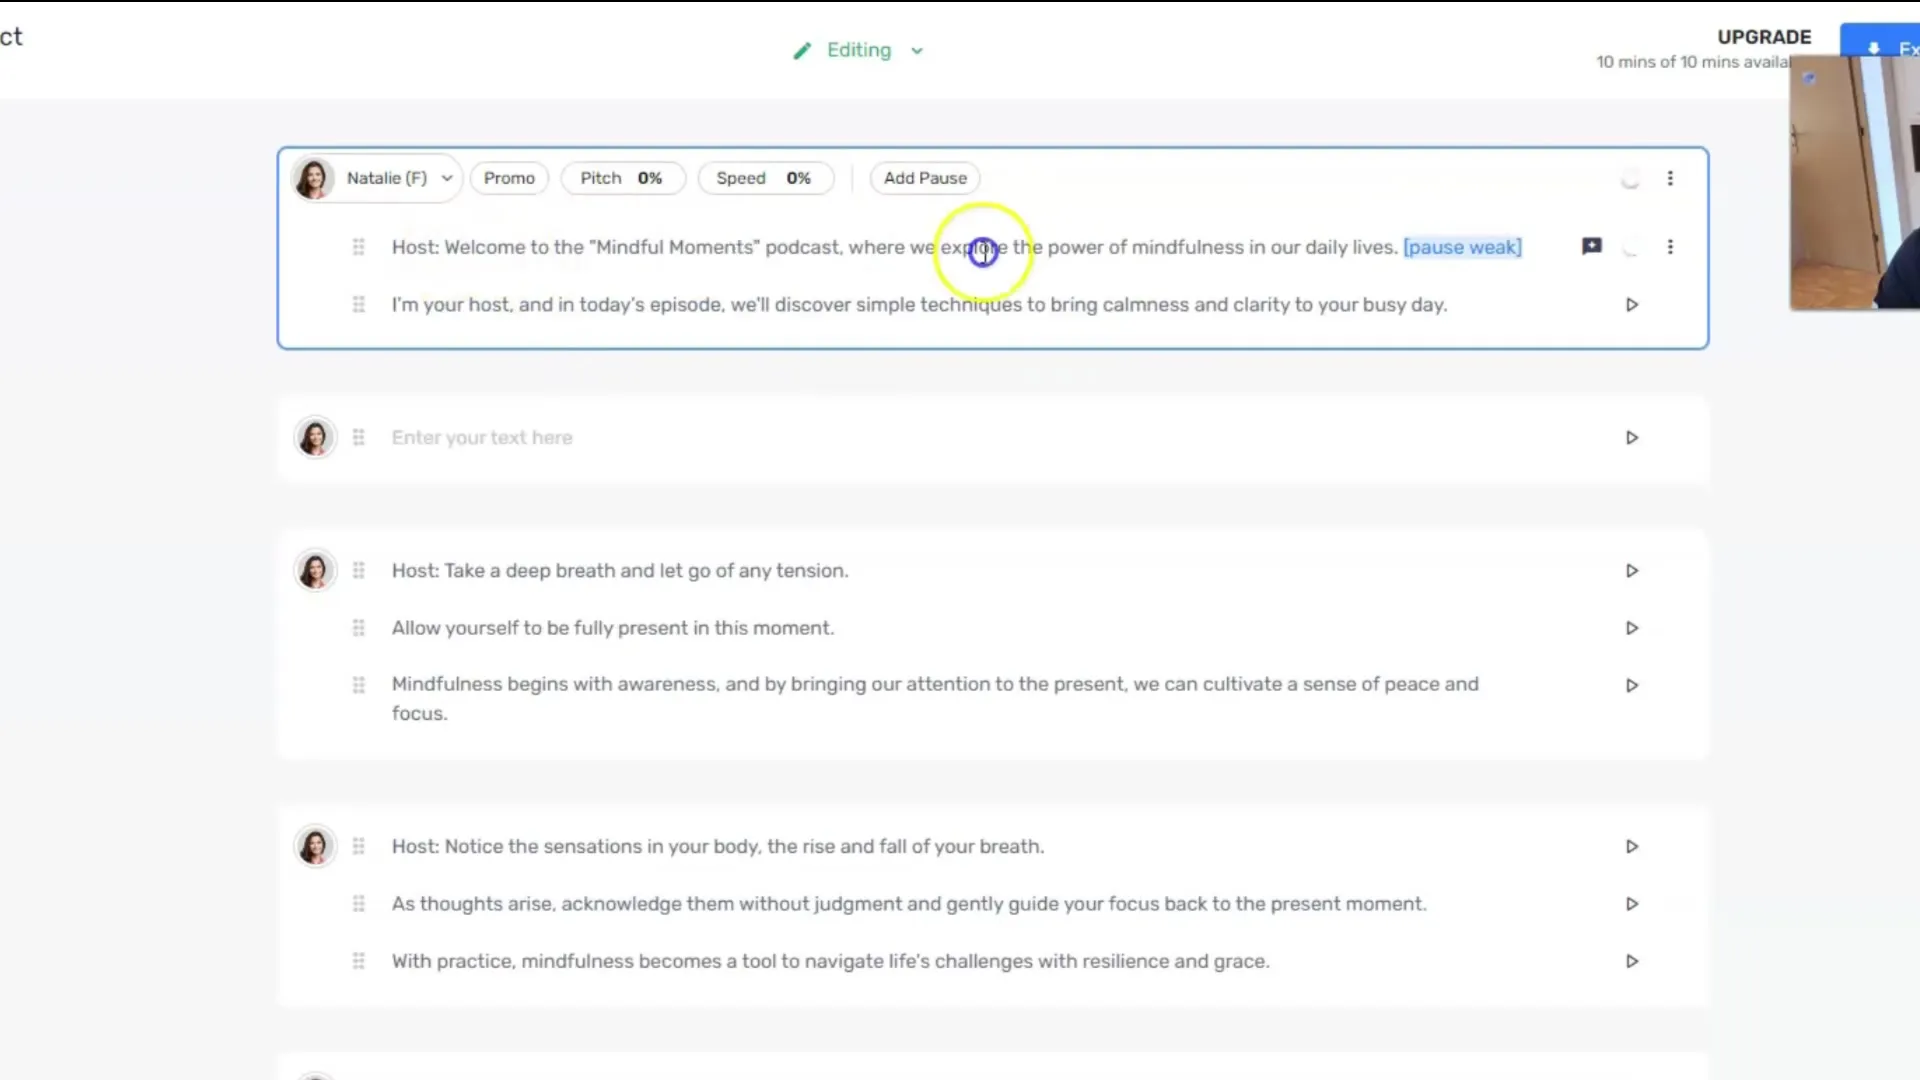
Task: Click voice avatar of "Take a deep breath" block
Action: [x=315, y=571]
